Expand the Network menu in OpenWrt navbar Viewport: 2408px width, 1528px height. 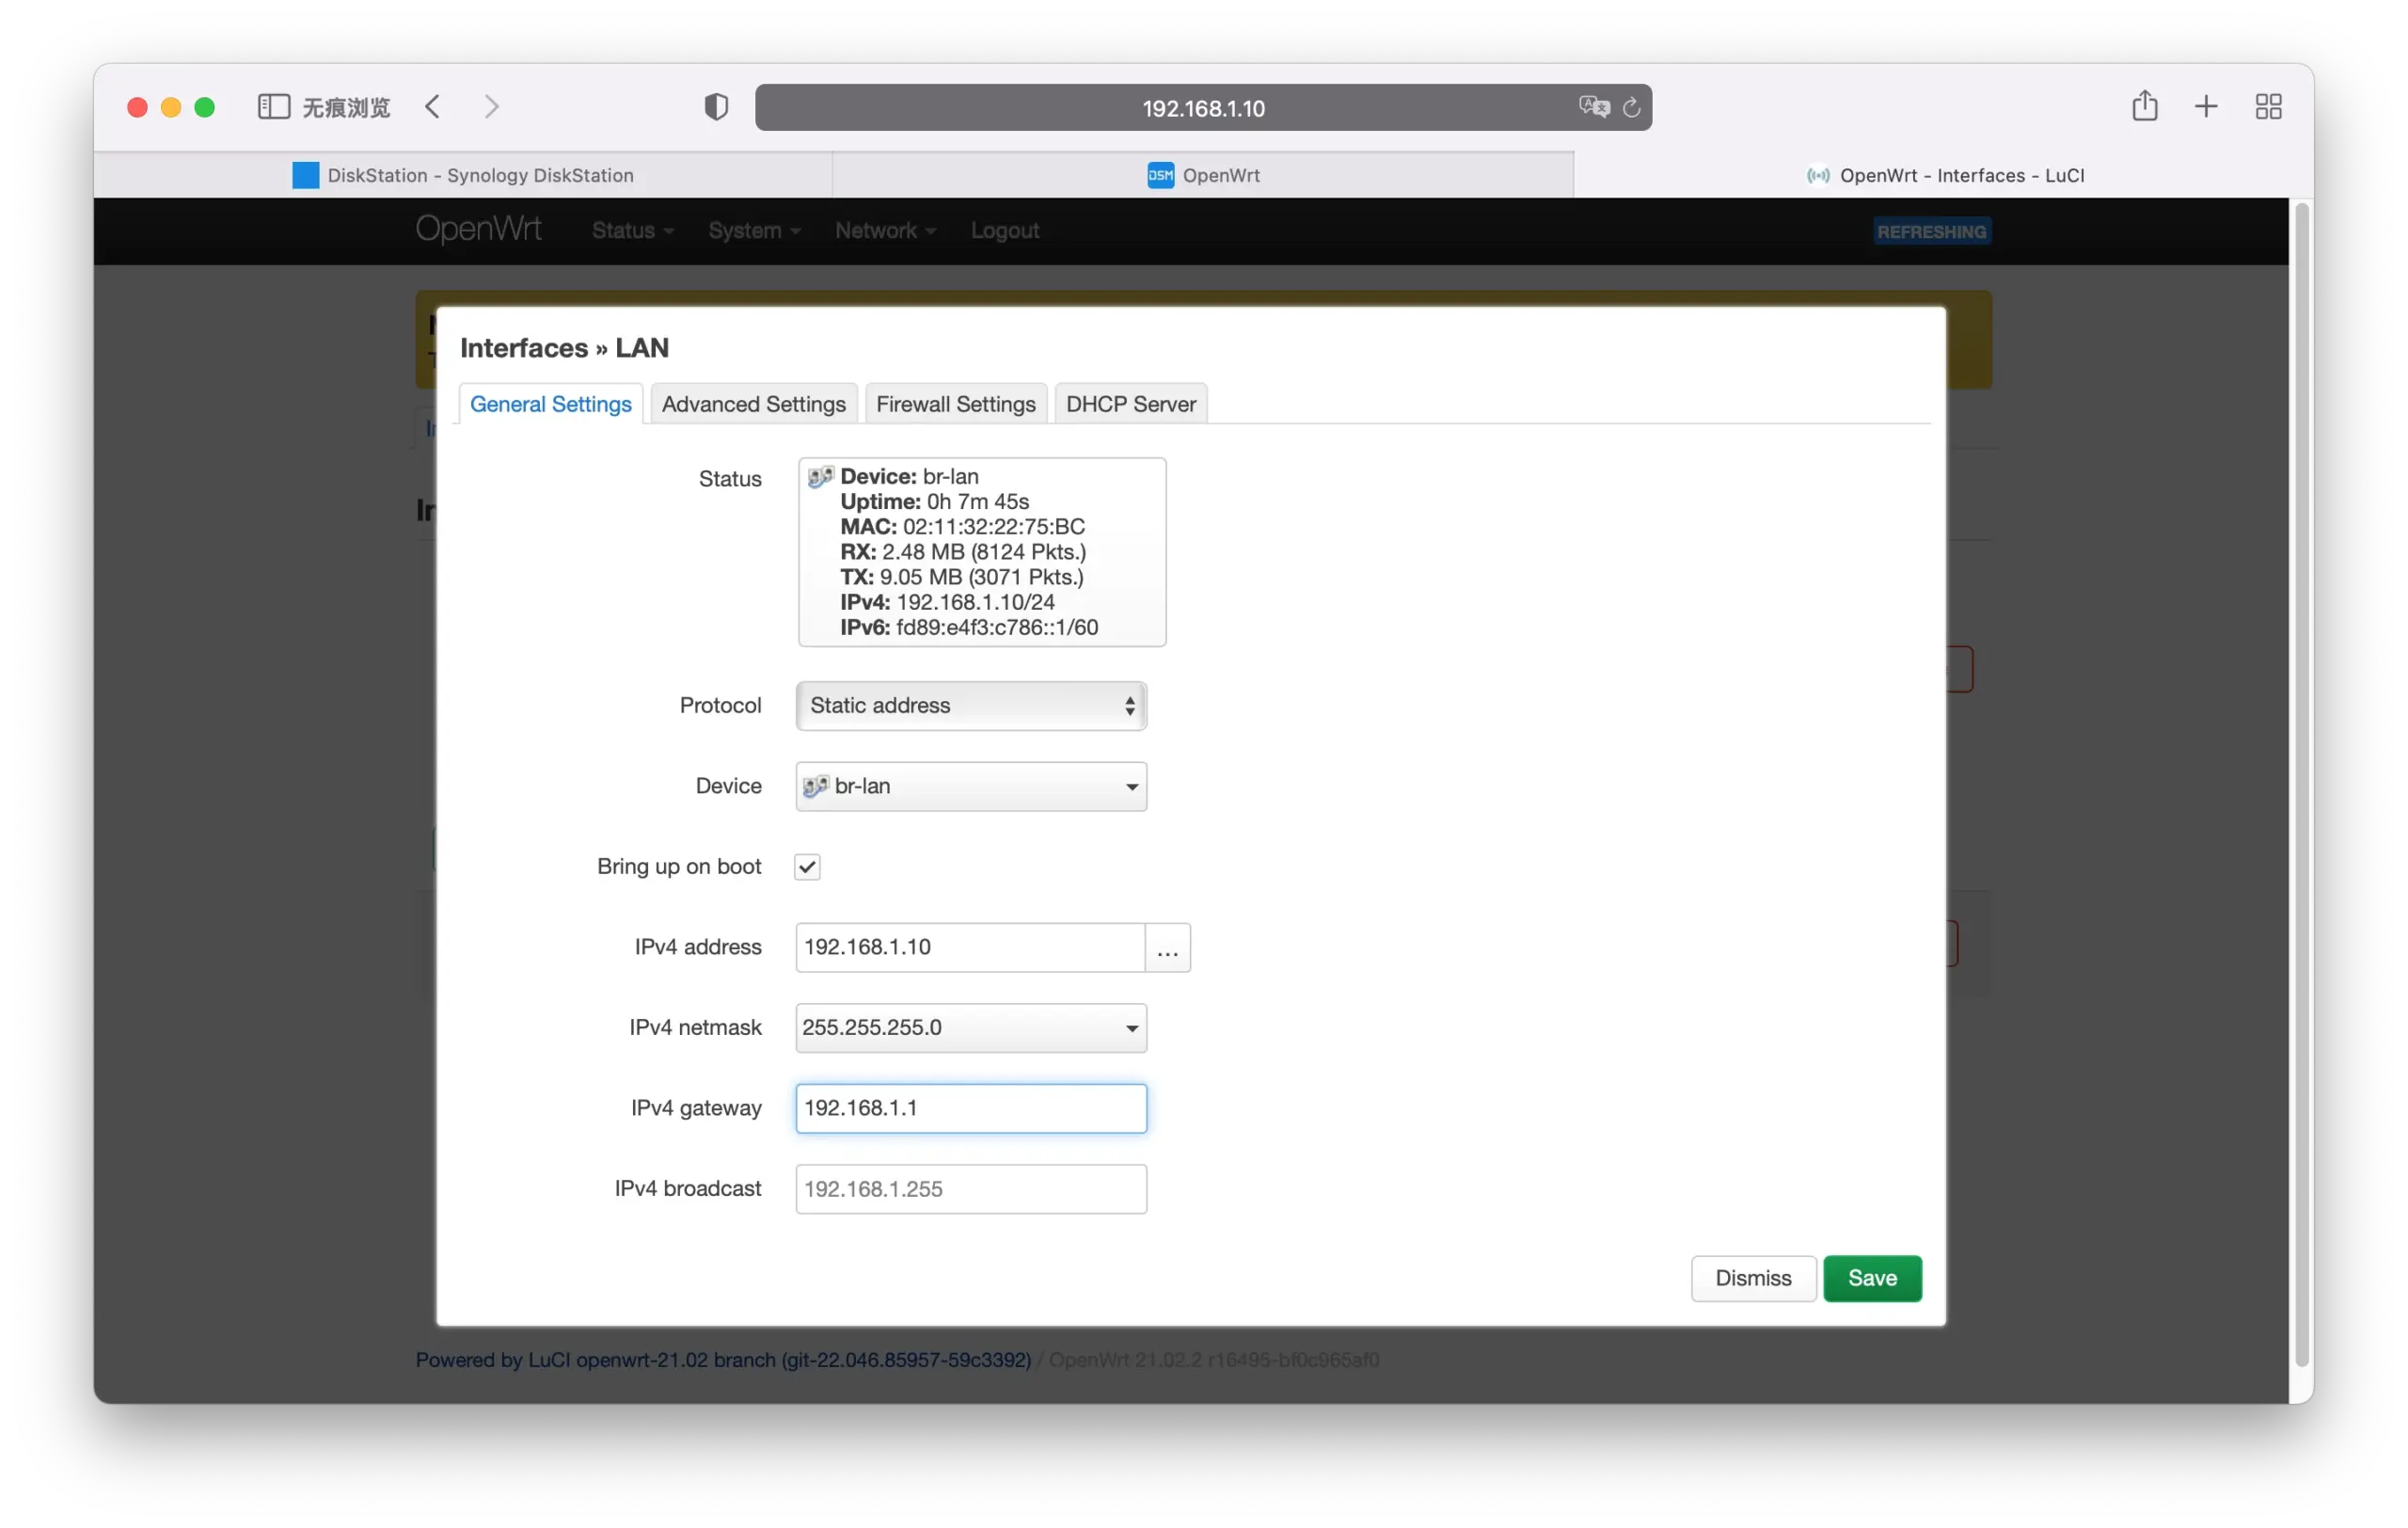tap(885, 231)
